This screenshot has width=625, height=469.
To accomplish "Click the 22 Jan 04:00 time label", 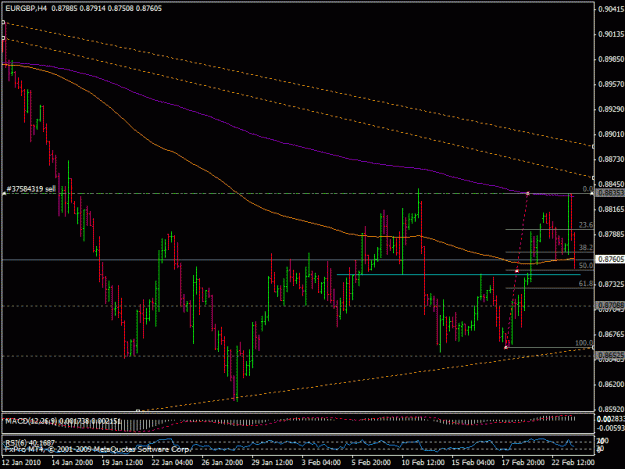I will [172, 462].
